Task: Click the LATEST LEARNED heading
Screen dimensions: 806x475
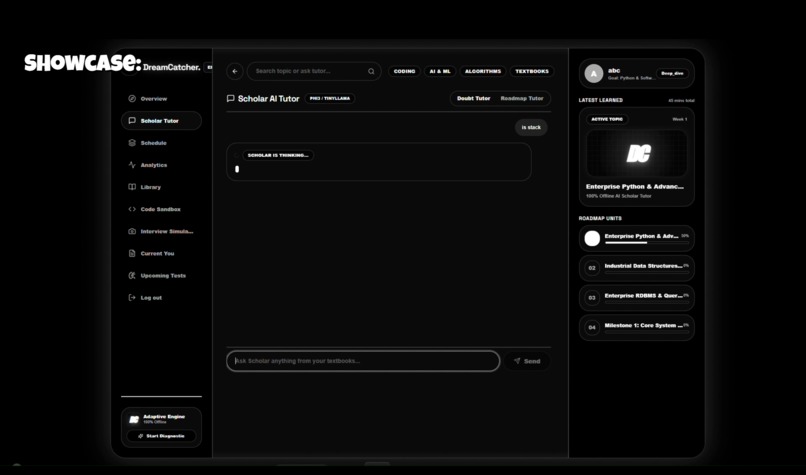Action: pos(600,100)
